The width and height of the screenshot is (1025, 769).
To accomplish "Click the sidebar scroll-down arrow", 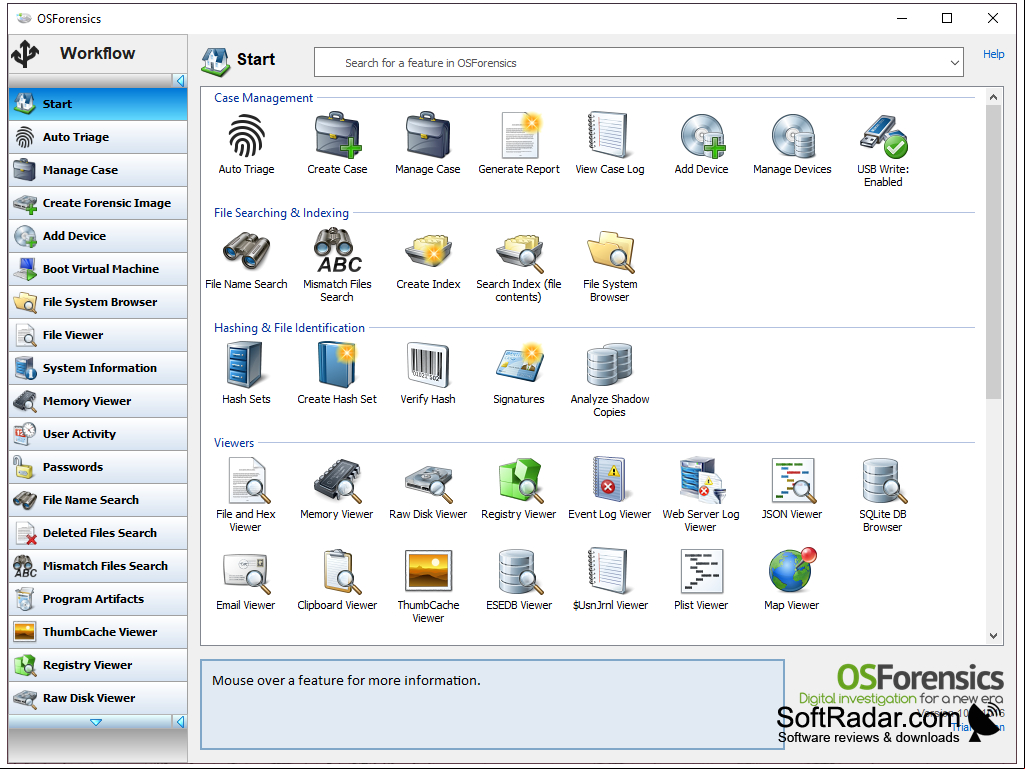I will point(96,722).
